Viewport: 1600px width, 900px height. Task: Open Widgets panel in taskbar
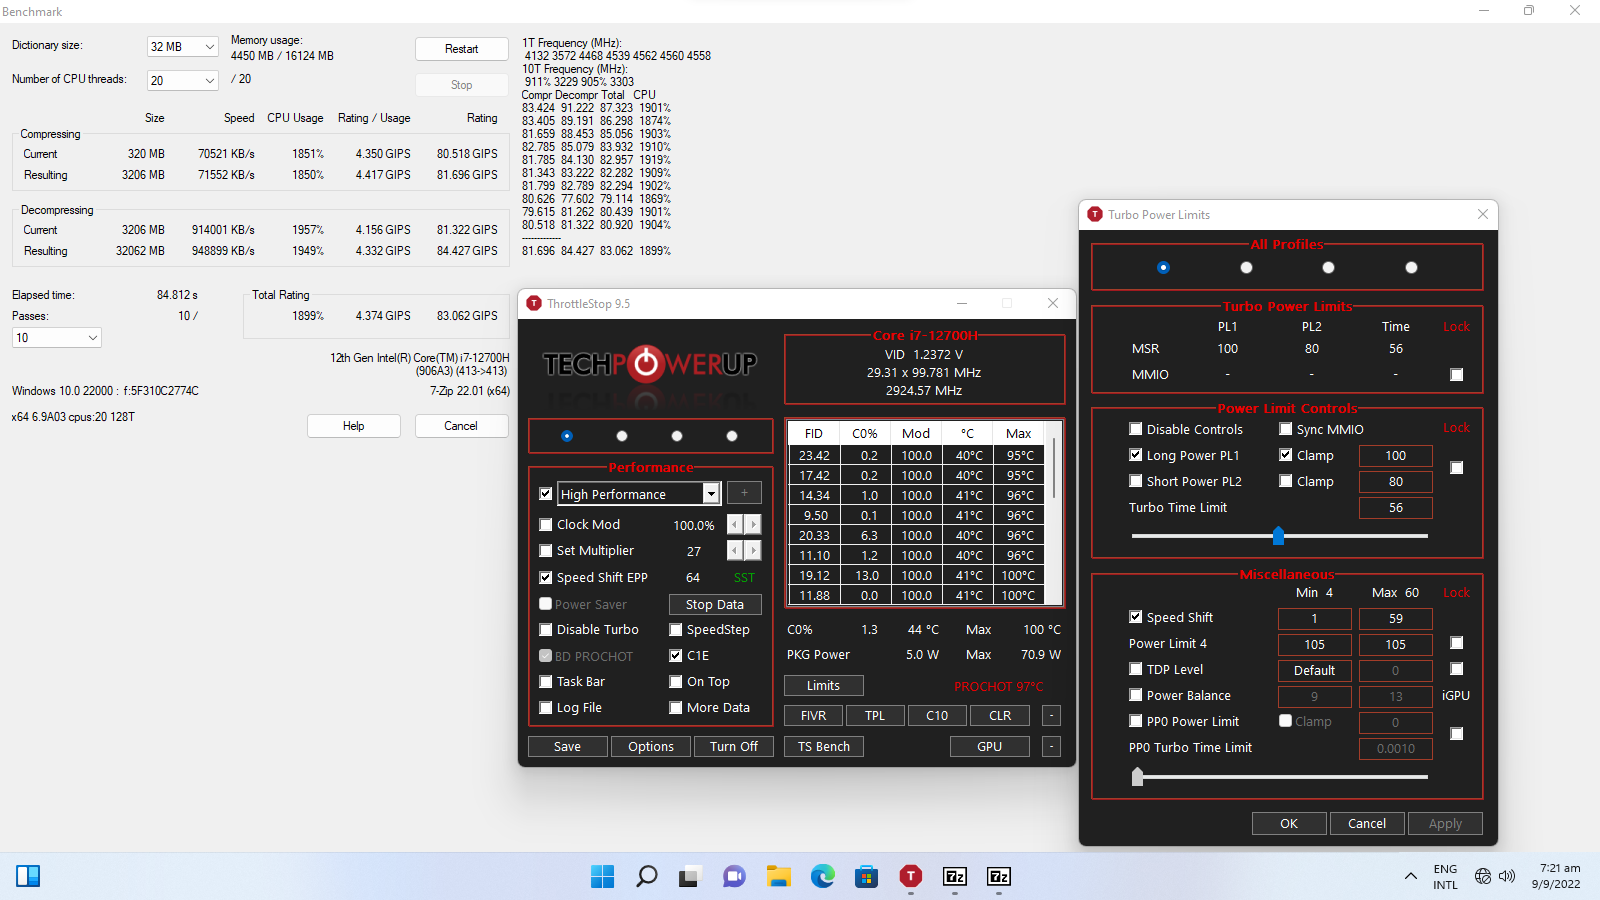(28, 877)
